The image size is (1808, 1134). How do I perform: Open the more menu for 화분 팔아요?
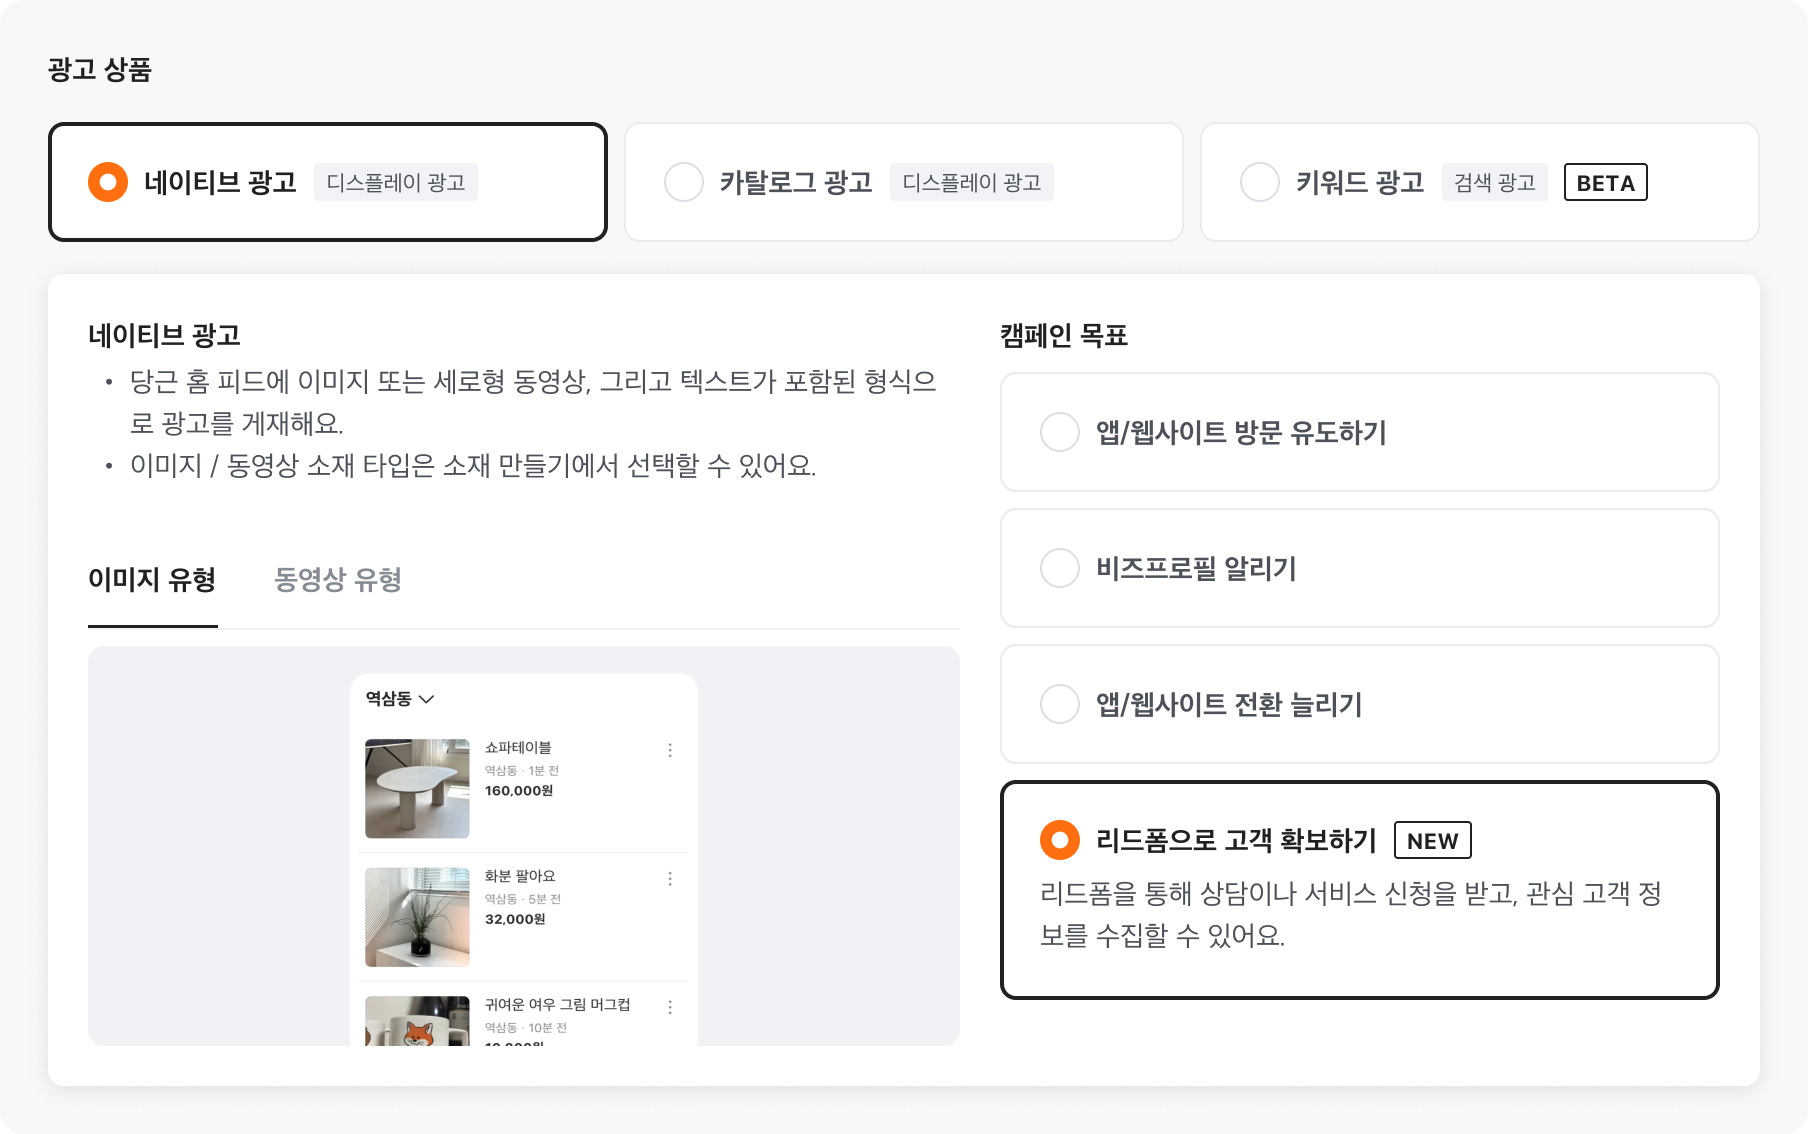pos(670,879)
